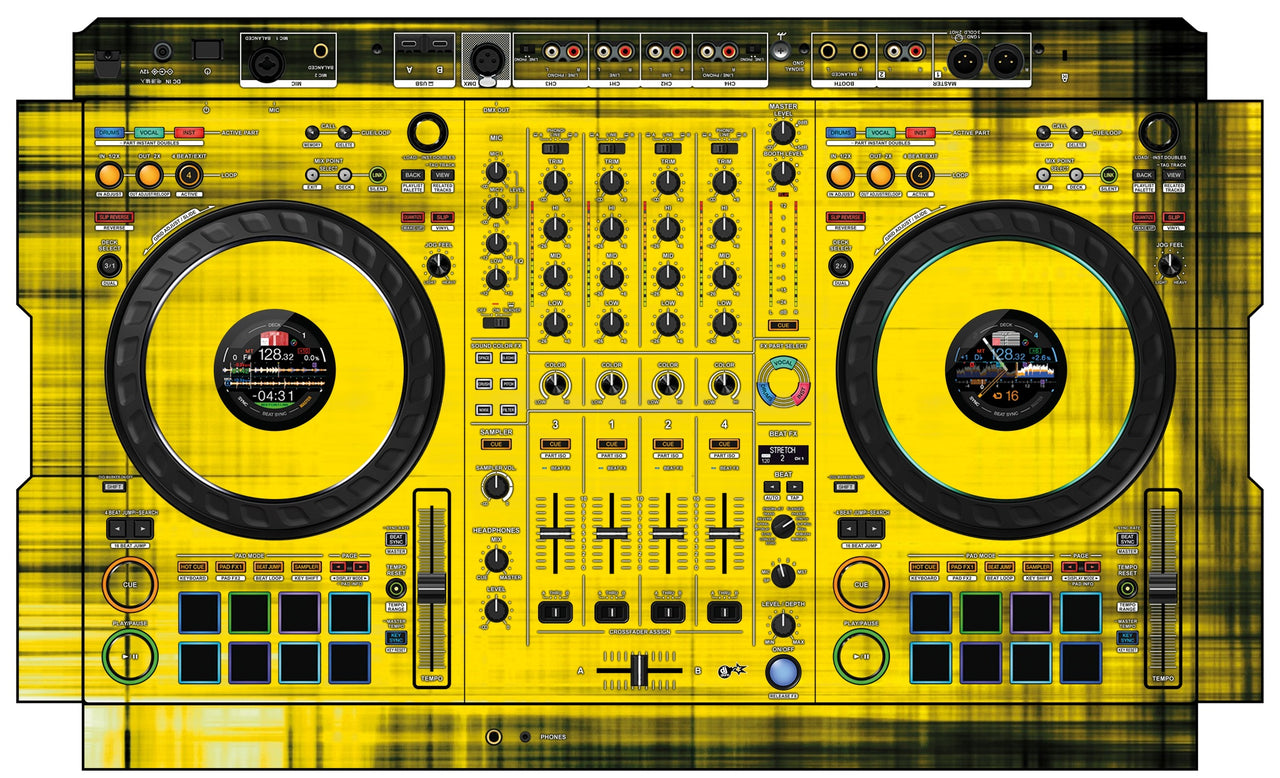Tap left deck loop IN 1/2X button
Viewport: 1280px width, 778px height.
point(109,176)
